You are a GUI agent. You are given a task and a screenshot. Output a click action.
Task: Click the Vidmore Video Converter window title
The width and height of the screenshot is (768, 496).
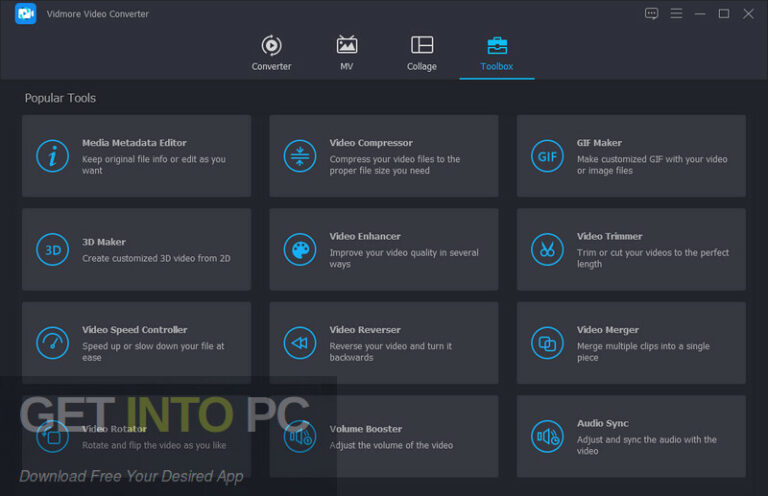(x=98, y=14)
